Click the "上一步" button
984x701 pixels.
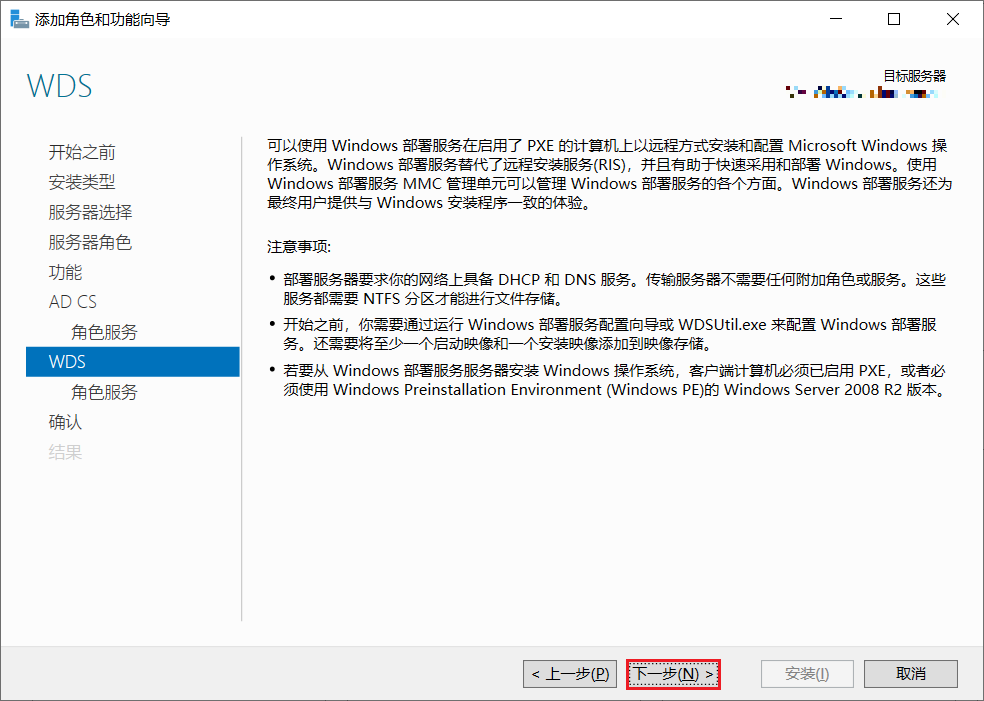click(569, 673)
